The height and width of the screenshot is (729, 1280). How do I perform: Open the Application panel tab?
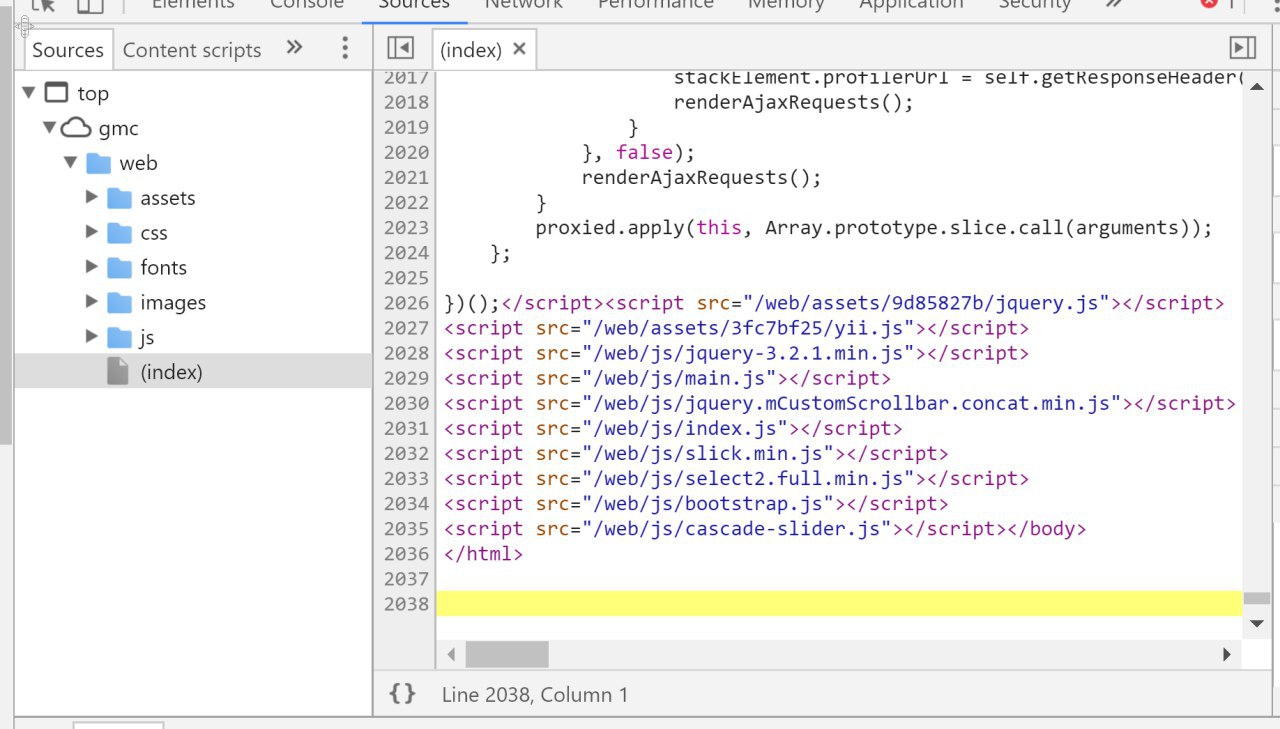pos(911,5)
